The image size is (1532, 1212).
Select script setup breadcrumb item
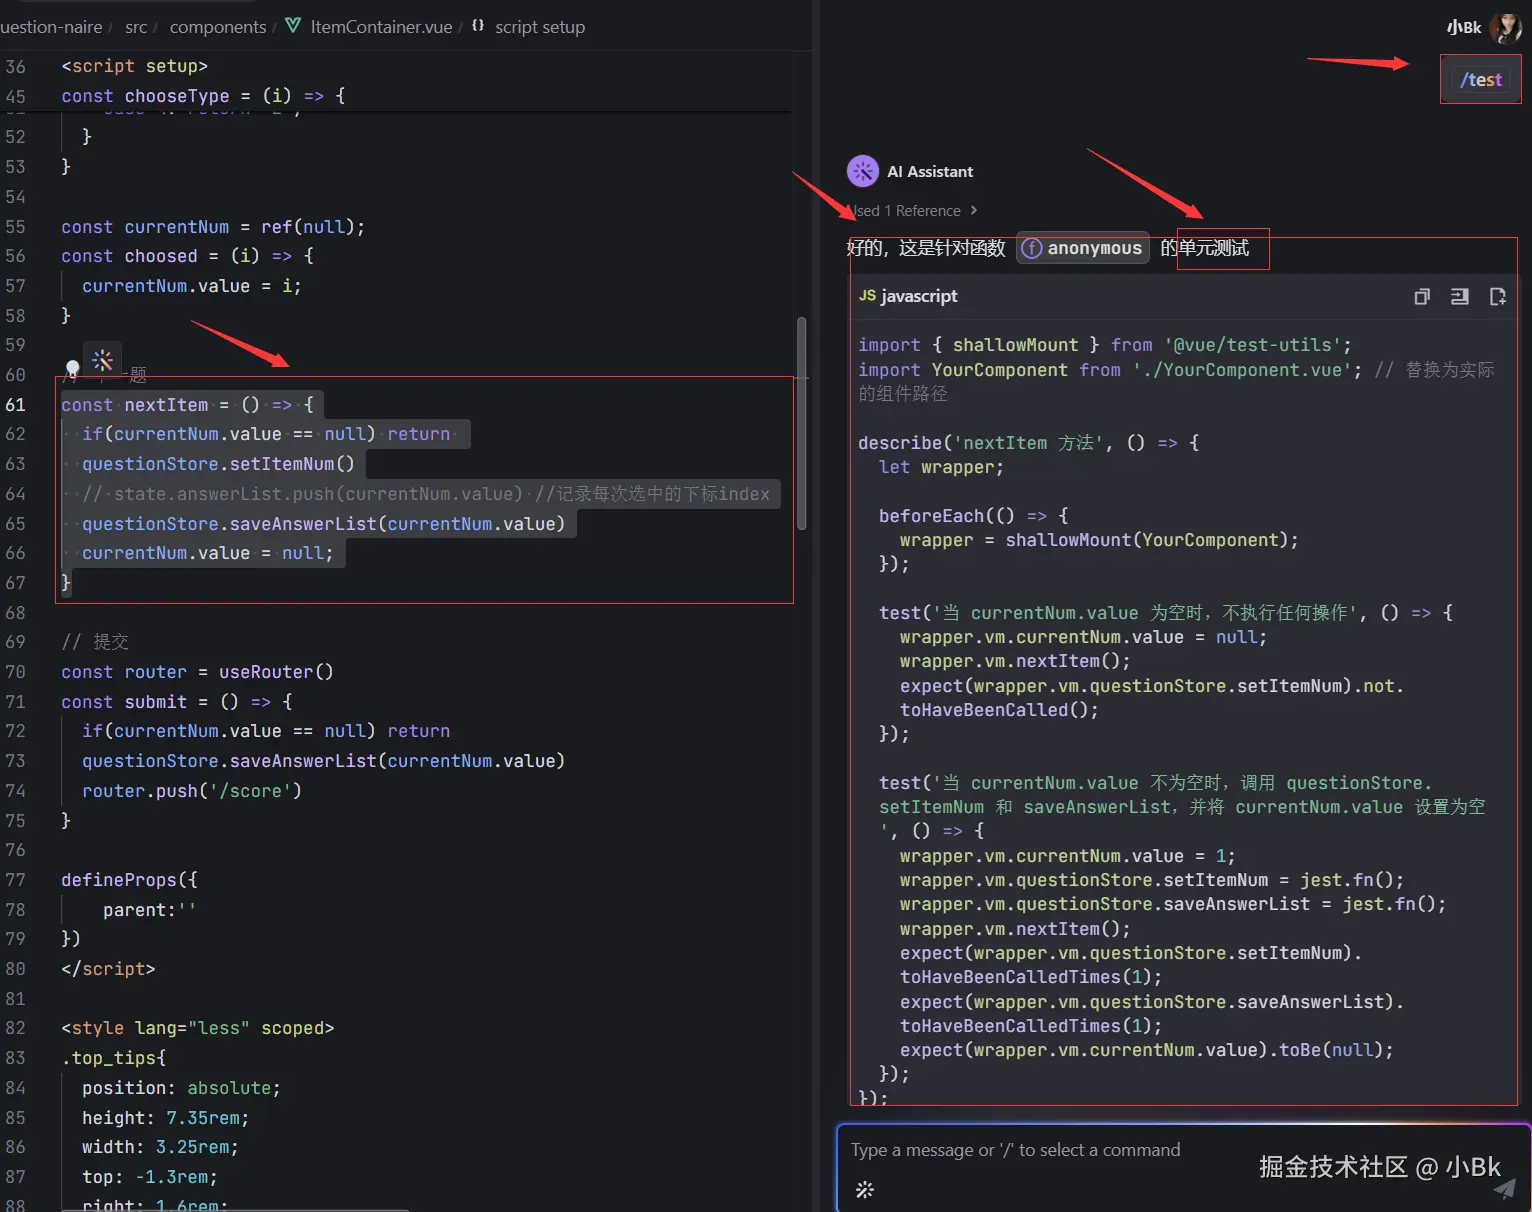540,27
